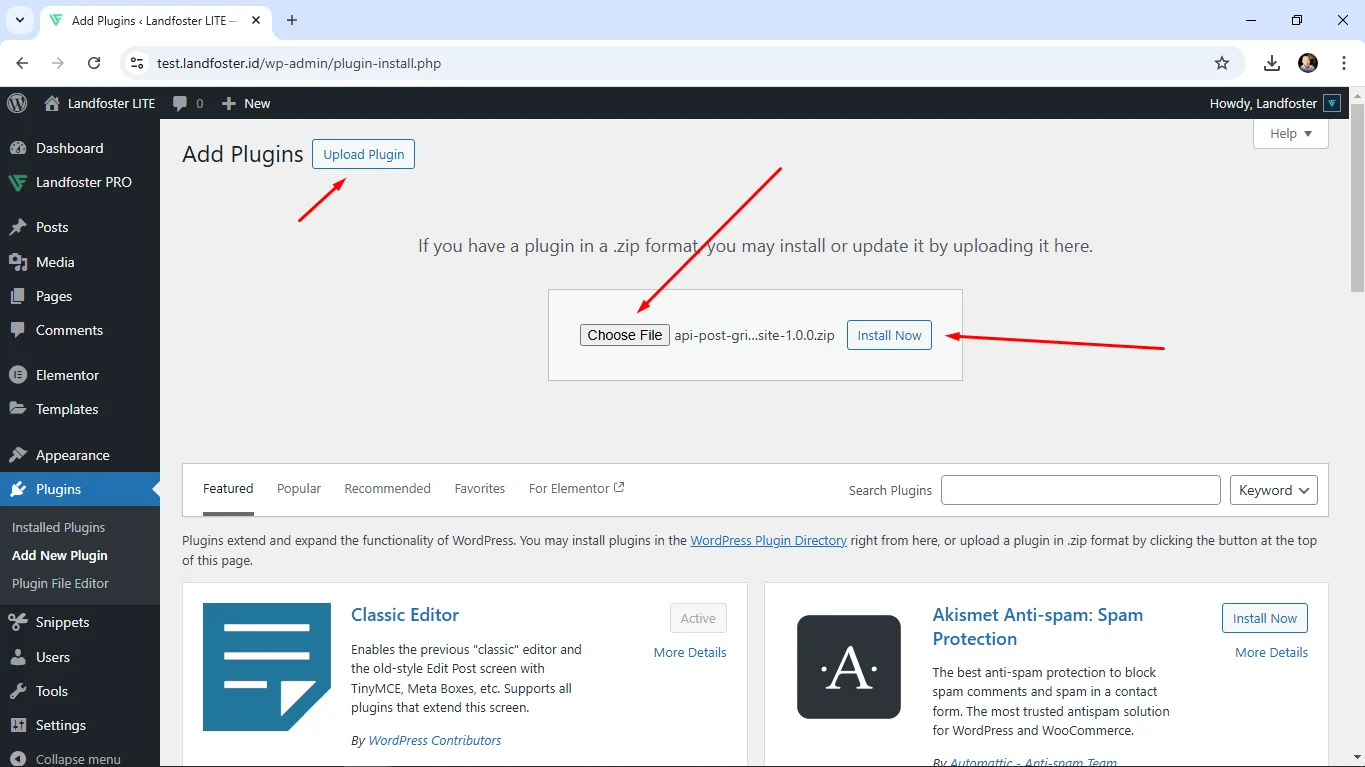Install Akismet with its Install Now button
Image resolution: width=1365 pixels, height=767 pixels.
point(1264,618)
